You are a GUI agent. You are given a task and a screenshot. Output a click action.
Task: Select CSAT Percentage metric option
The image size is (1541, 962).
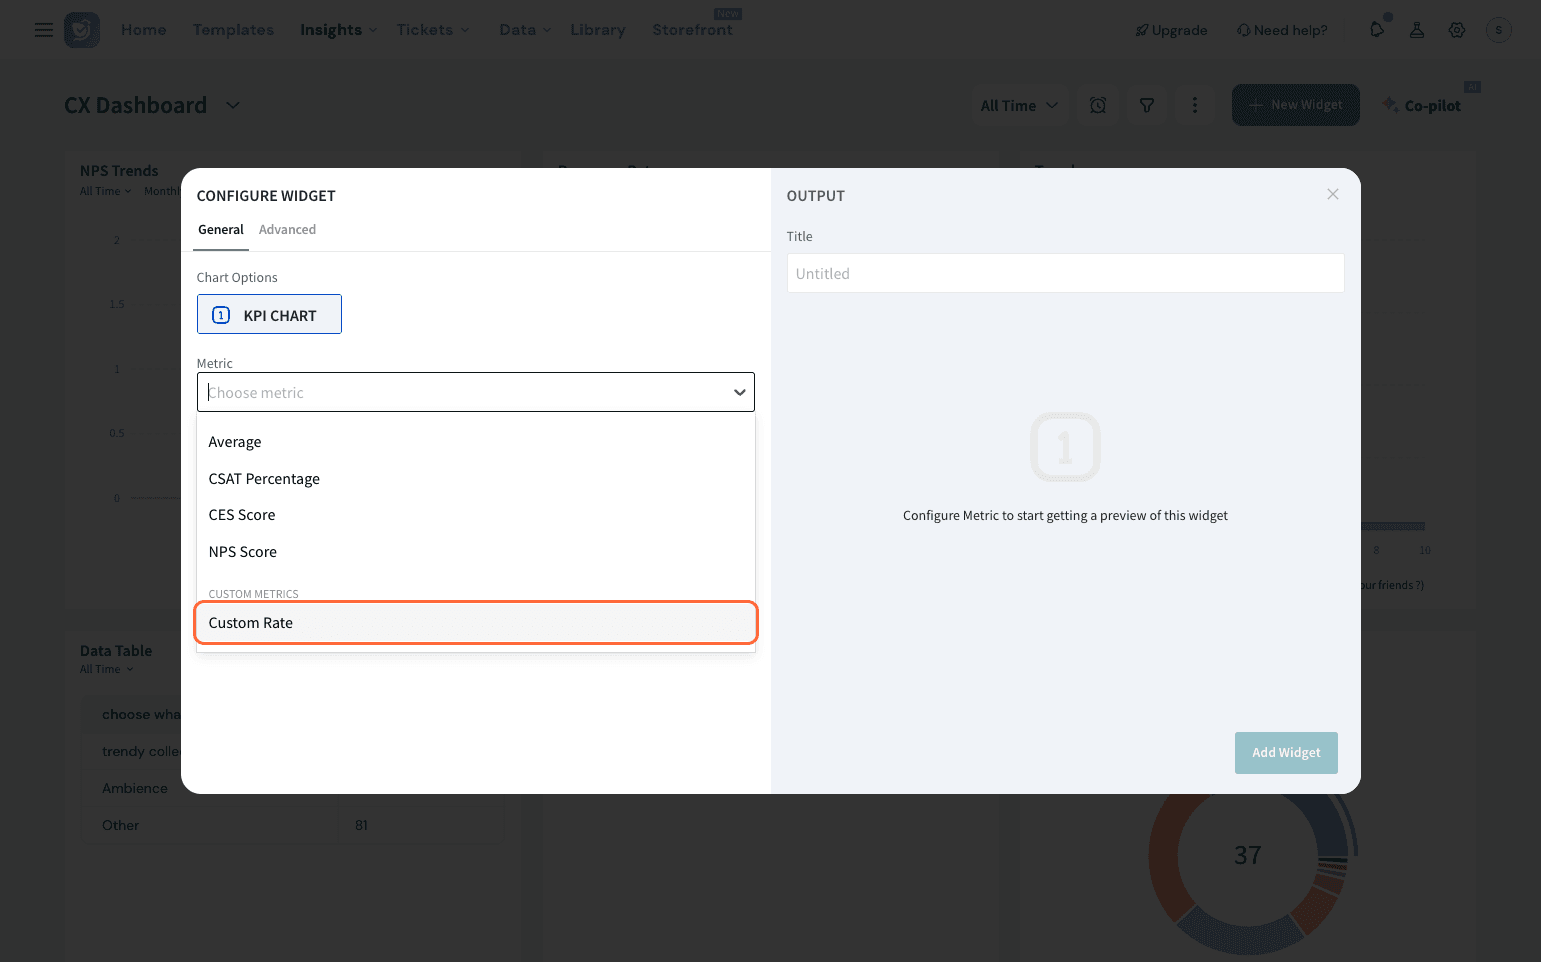pos(264,479)
